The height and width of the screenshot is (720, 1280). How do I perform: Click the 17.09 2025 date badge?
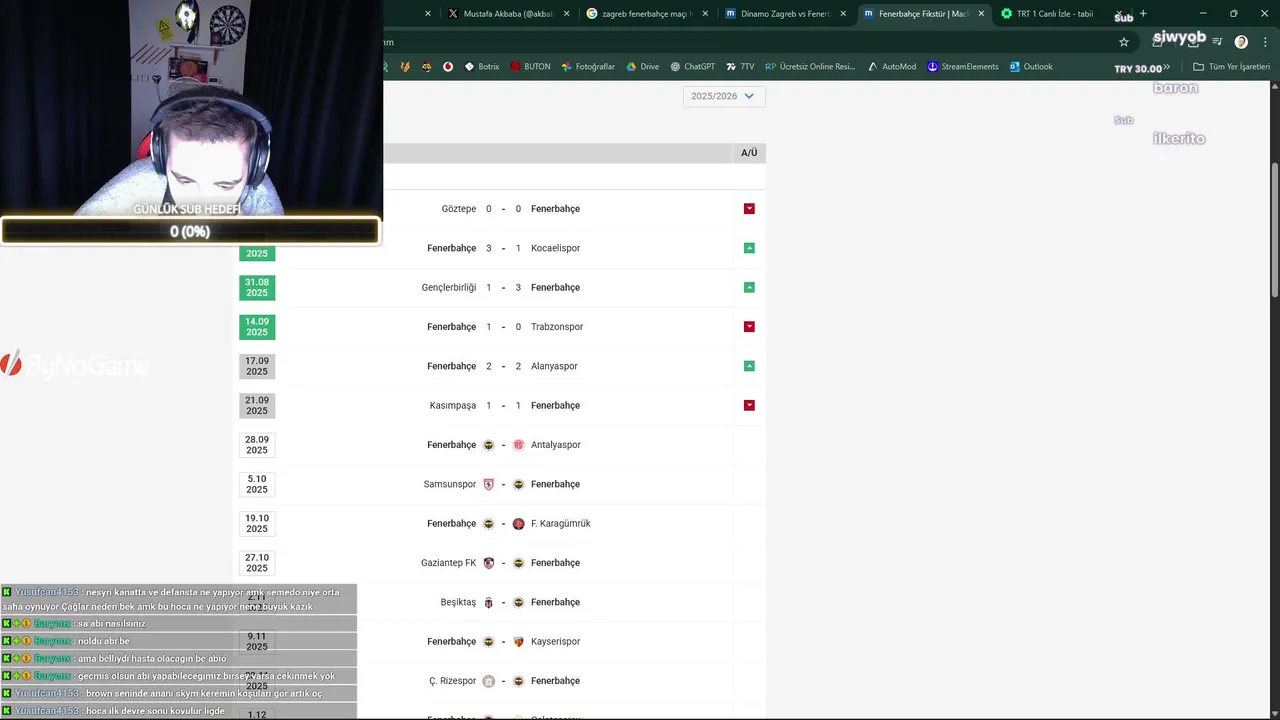point(257,366)
